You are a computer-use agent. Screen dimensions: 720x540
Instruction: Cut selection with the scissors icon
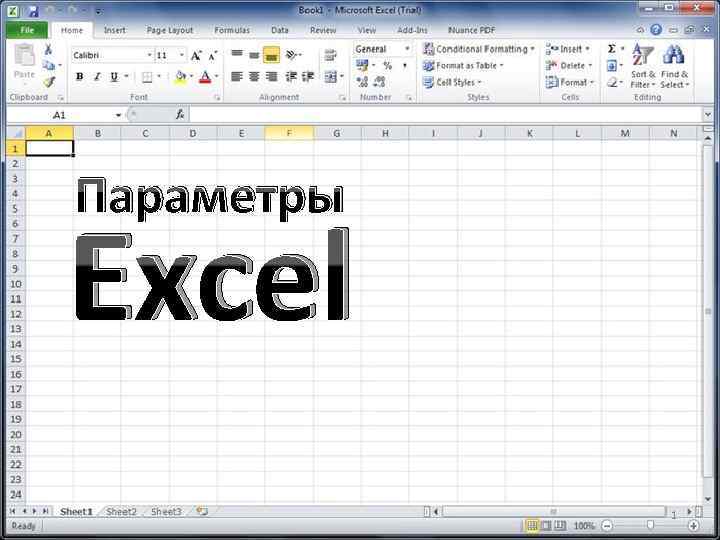point(48,49)
